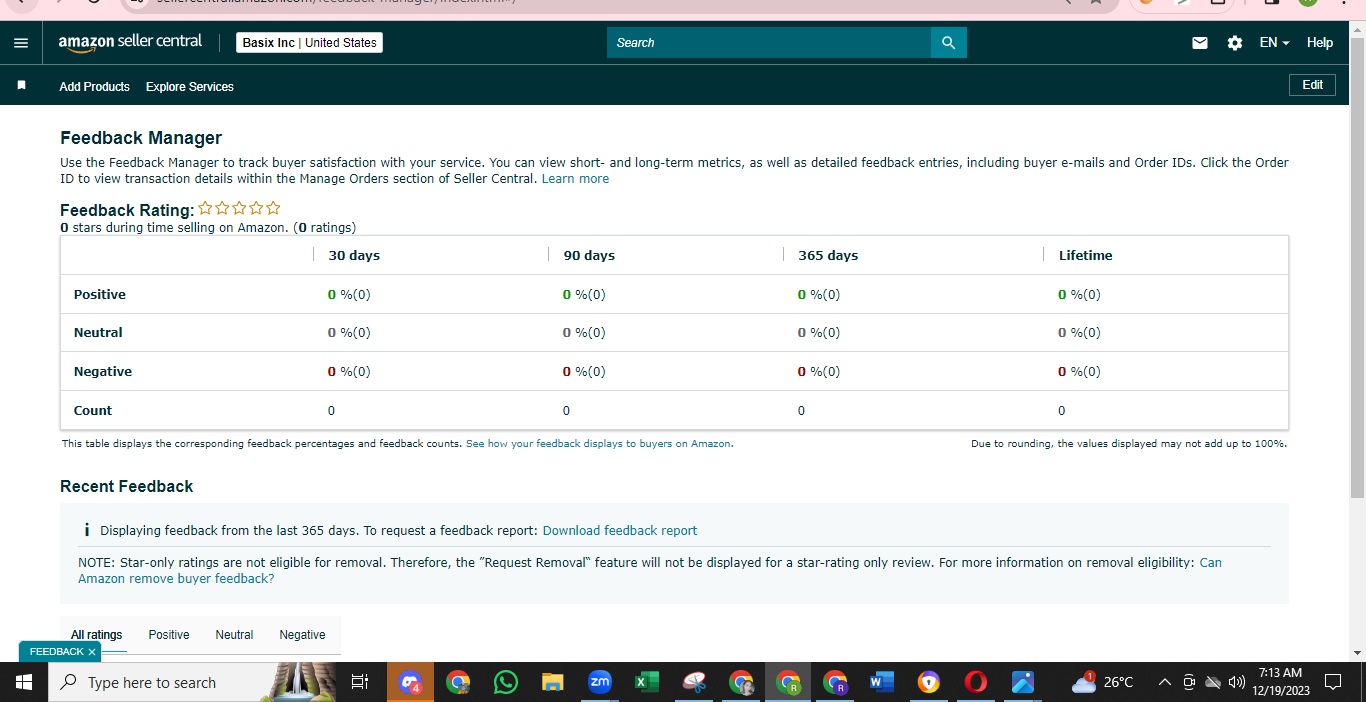Open the Basix Inc account switcher
The image size is (1366, 702).
(x=309, y=43)
